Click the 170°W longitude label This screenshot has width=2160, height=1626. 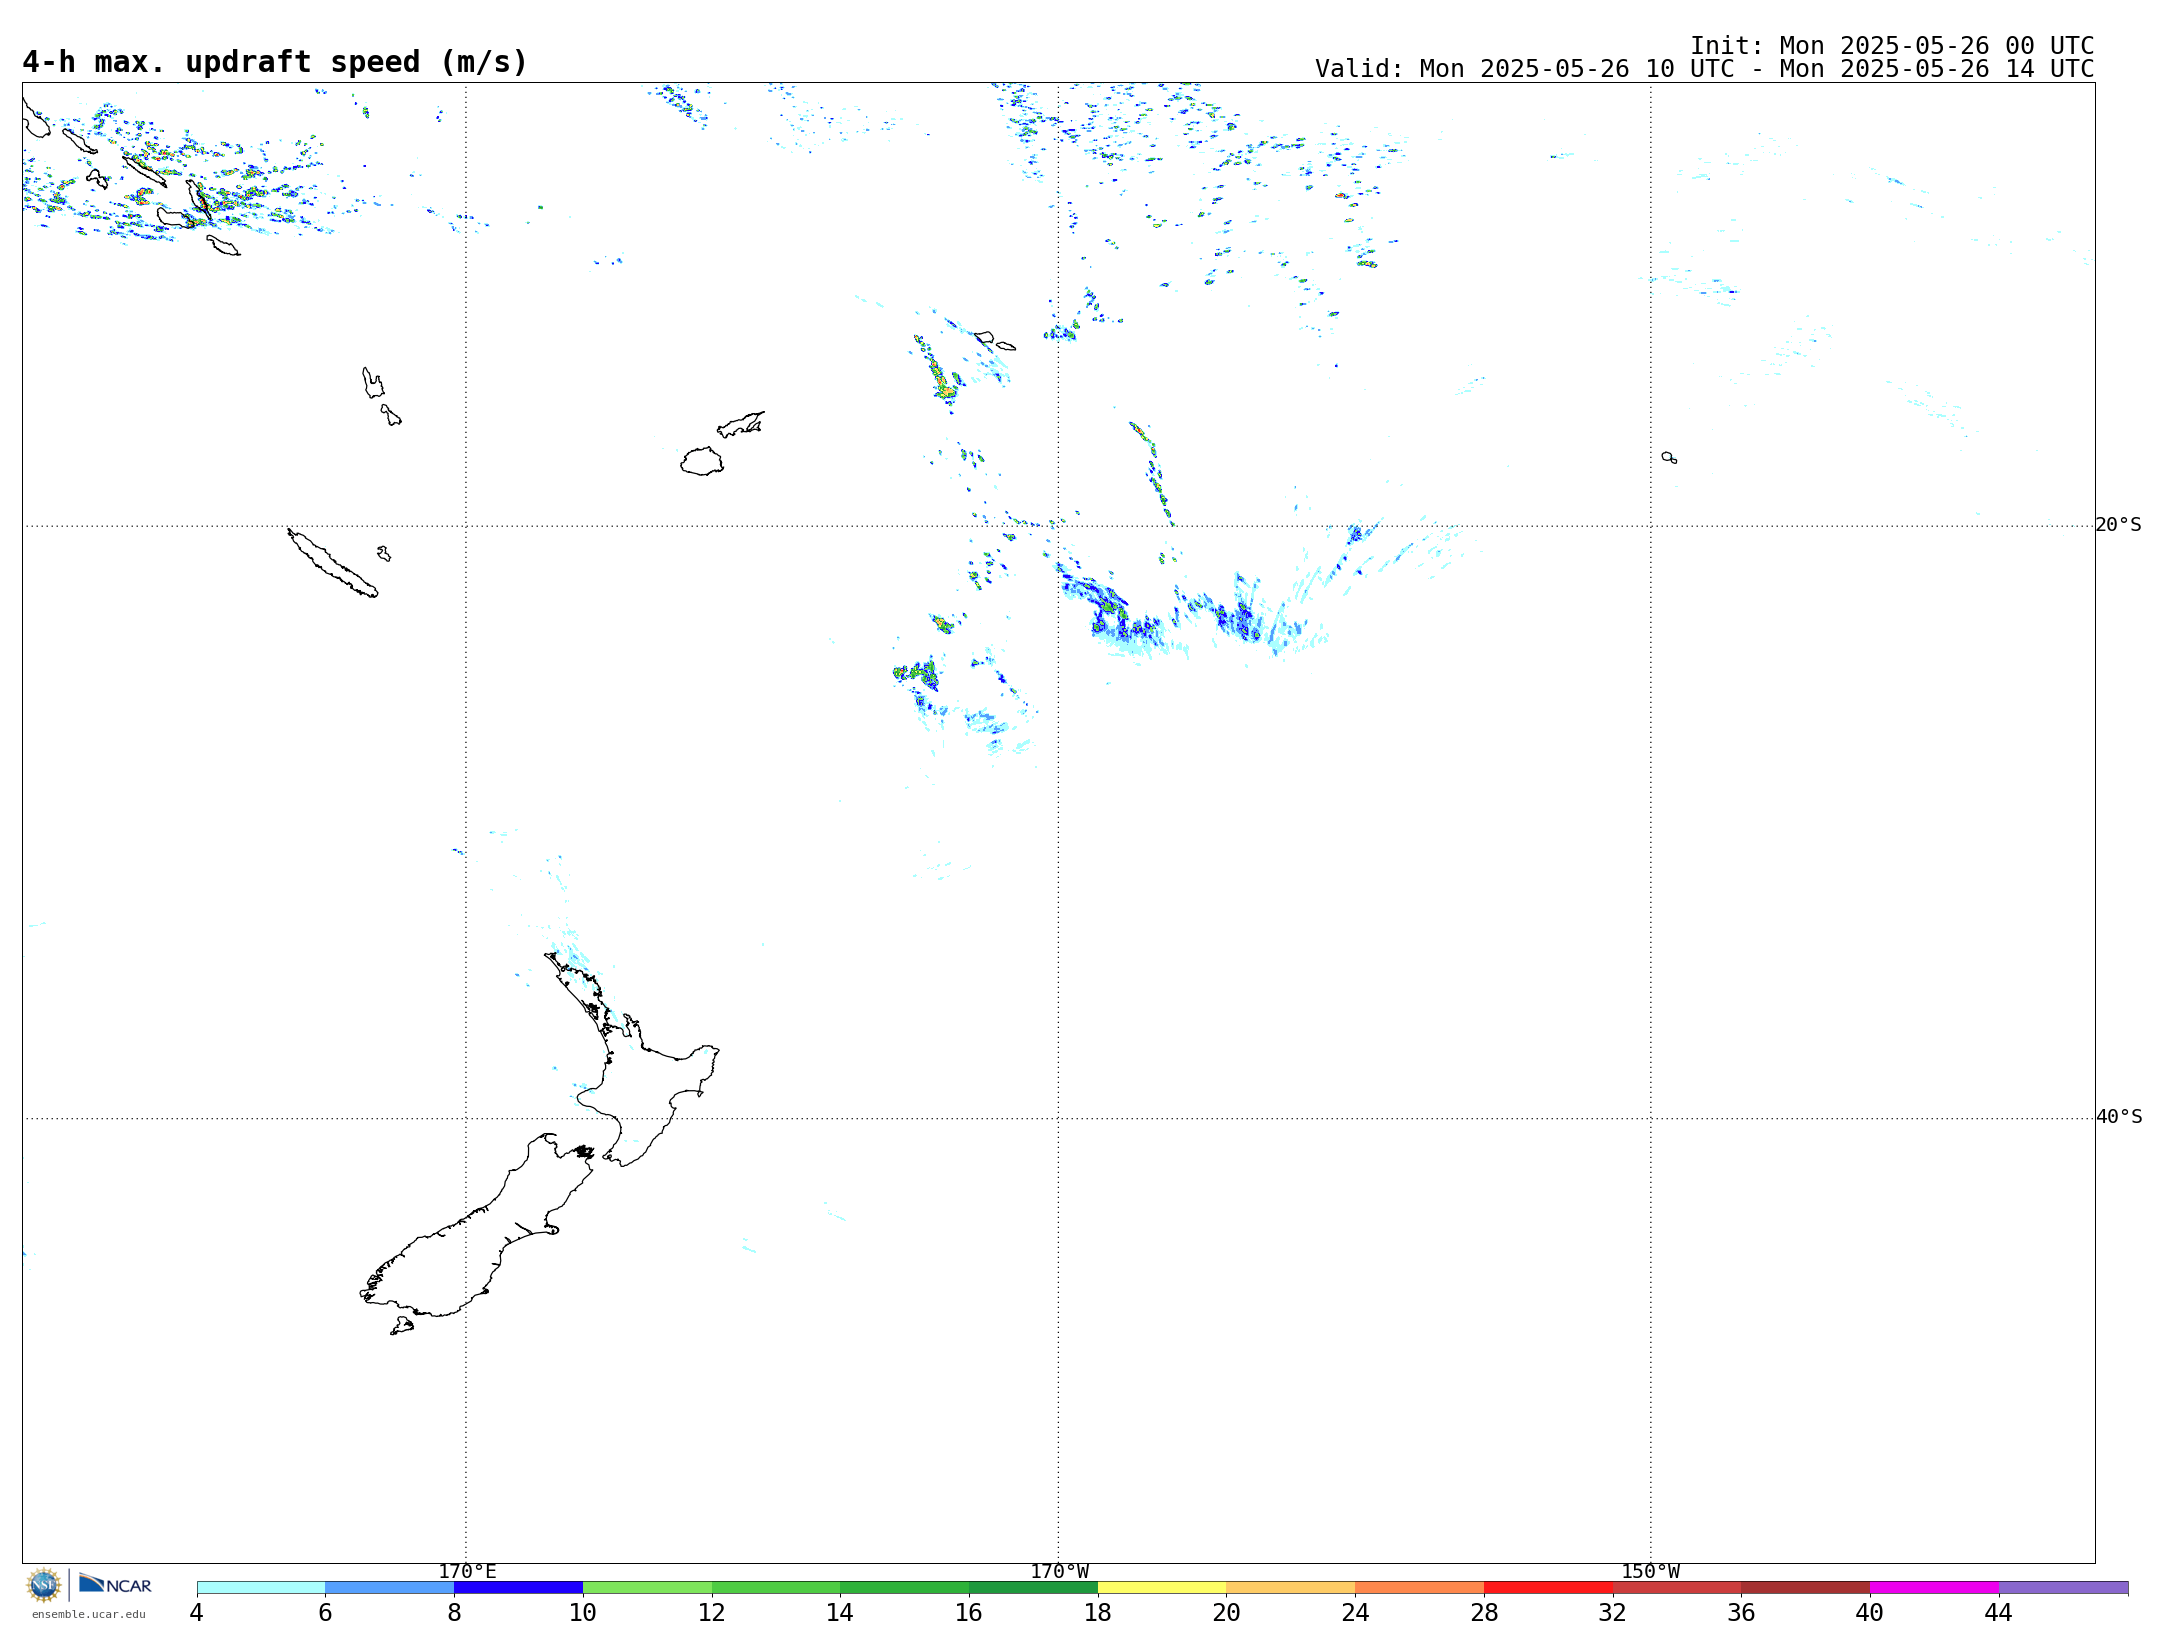1060,1571
